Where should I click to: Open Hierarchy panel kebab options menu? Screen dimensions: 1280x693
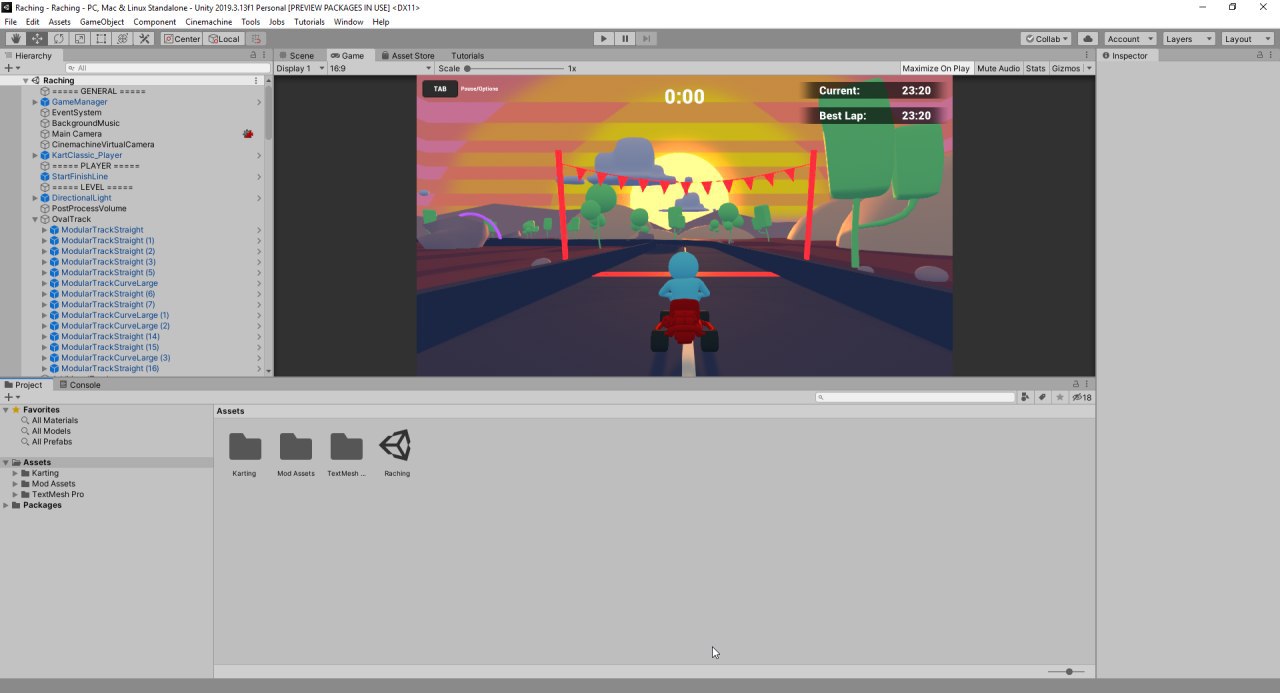264,56
